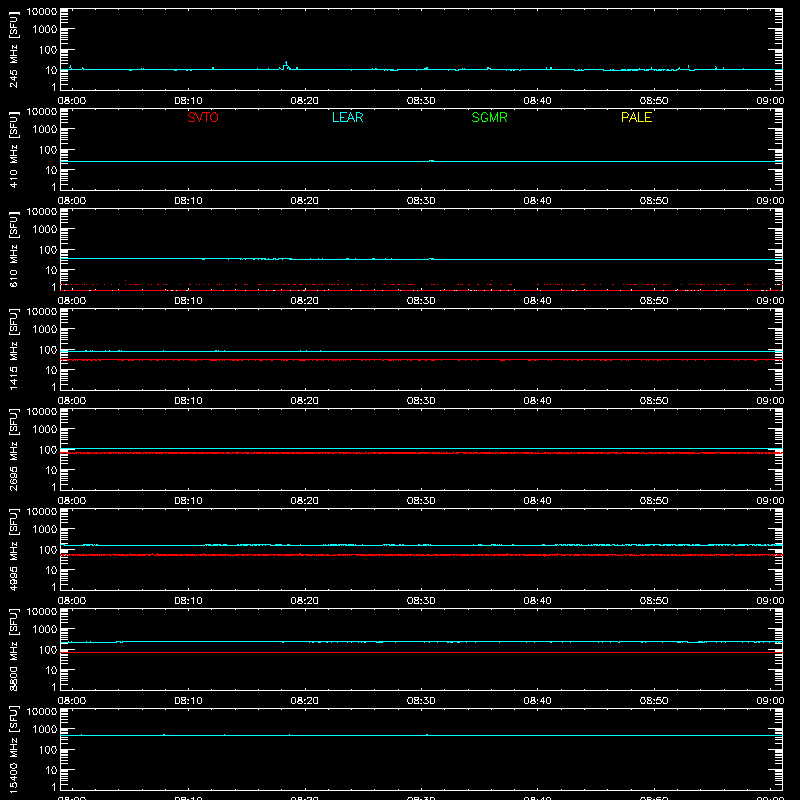Image resolution: width=800 pixels, height=800 pixels.
Task: Click 08:30 label under the 1415 MHz panel
Action: (421, 401)
